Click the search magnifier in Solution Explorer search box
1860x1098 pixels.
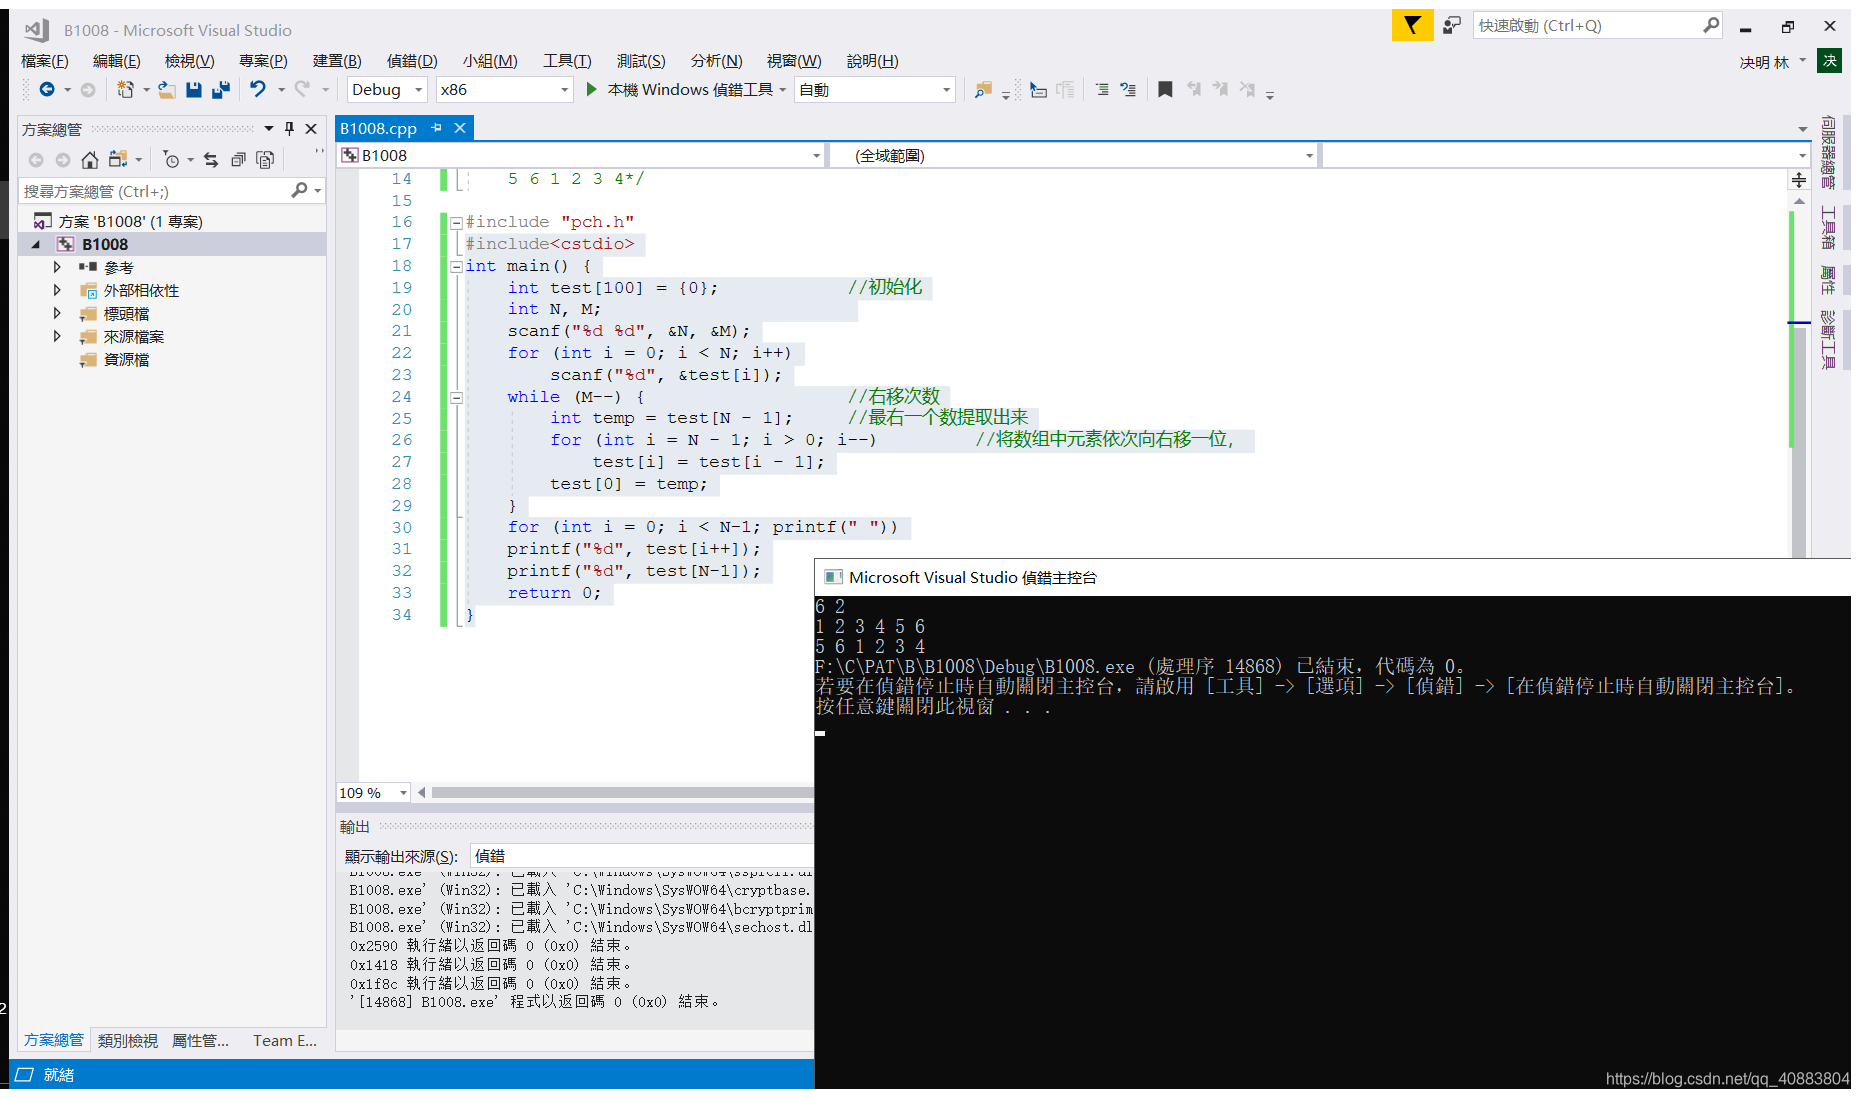299,191
